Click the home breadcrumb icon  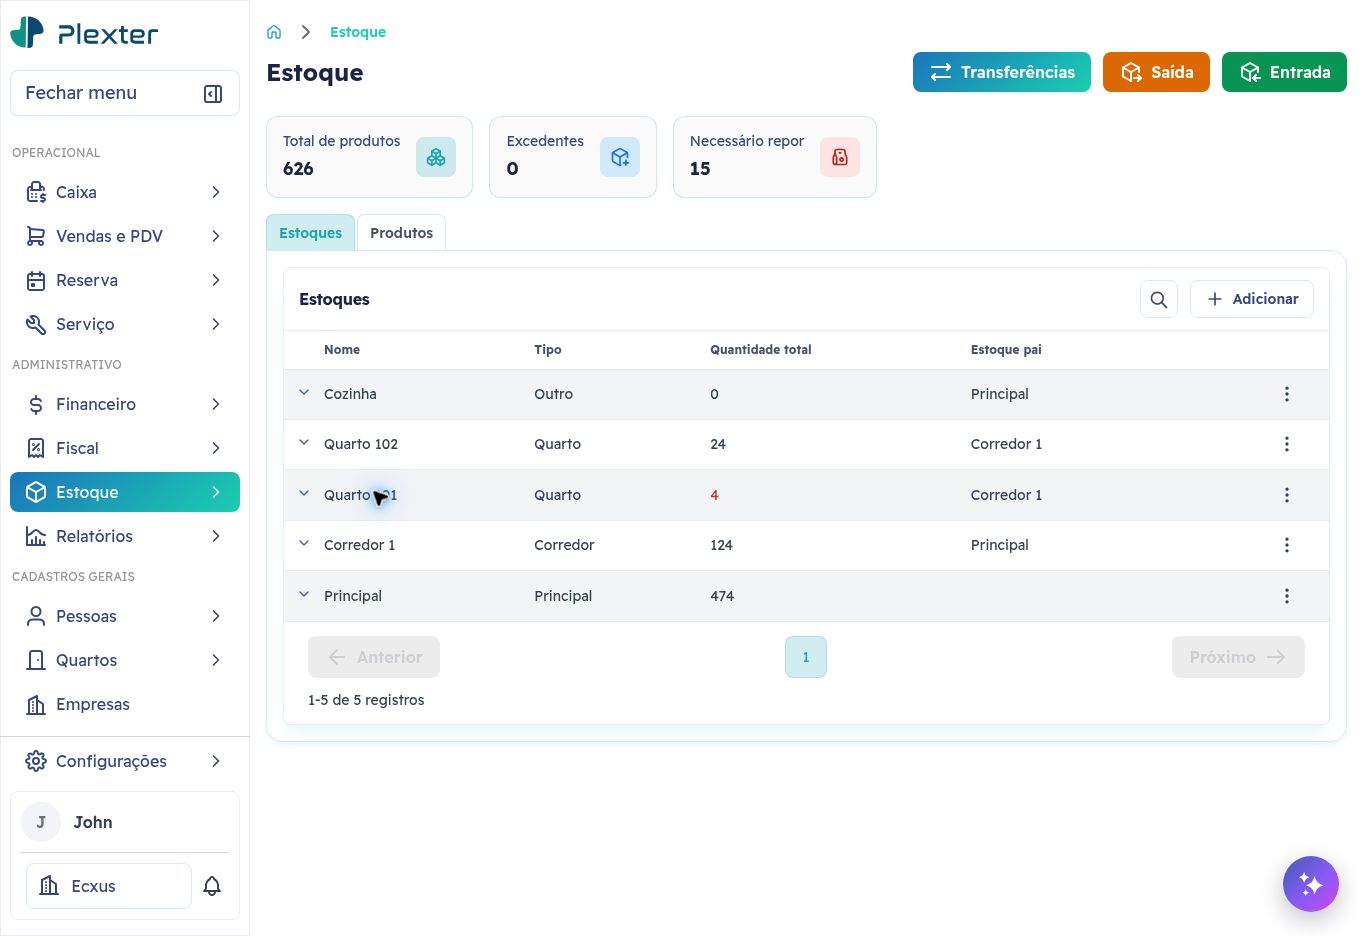[274, 32]
